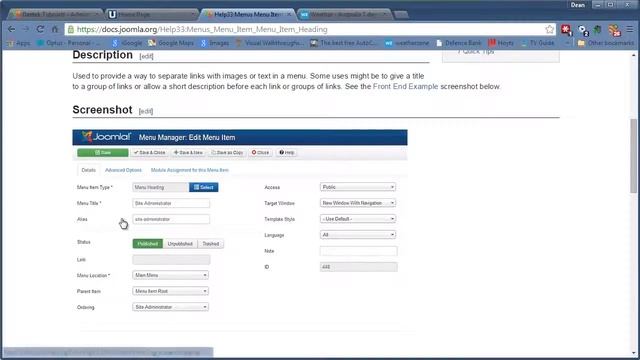Image resolution: width=640 pixels, height=360 pixels.
Task: Click the page vertical scrollbar thumb
Action: tap(633, 155)
